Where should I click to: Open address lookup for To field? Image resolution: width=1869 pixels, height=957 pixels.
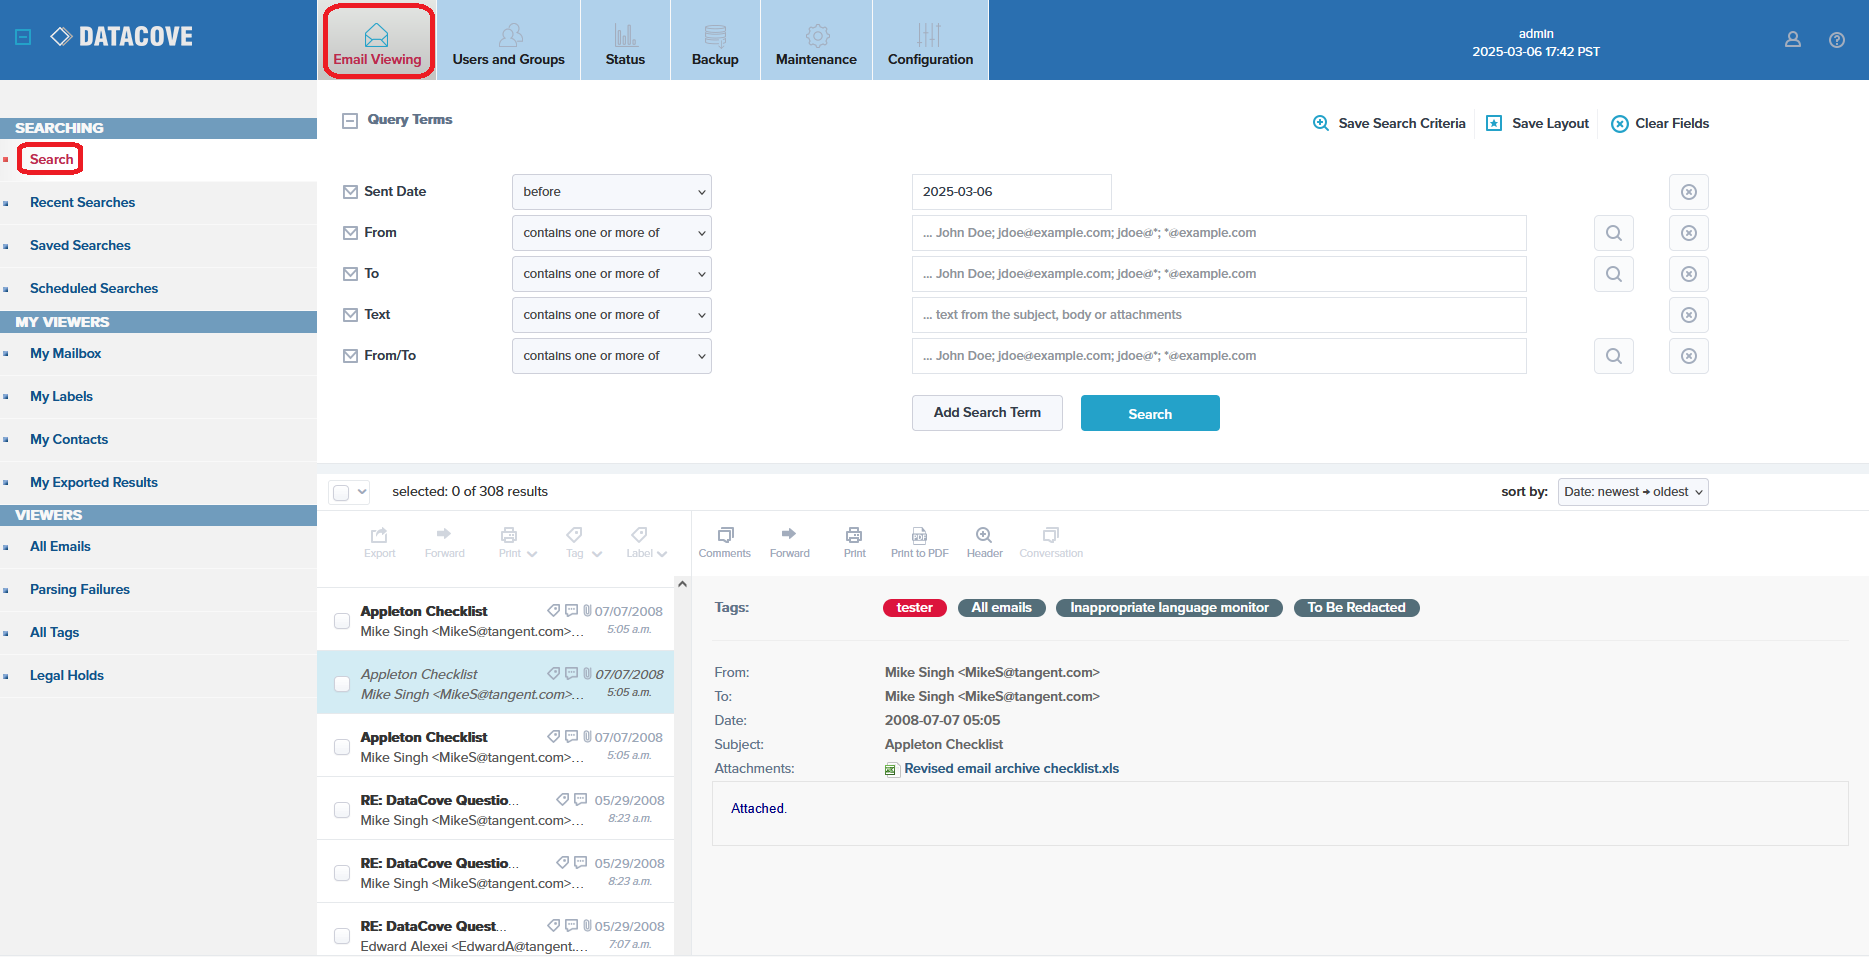click(x=1614, y=274)
